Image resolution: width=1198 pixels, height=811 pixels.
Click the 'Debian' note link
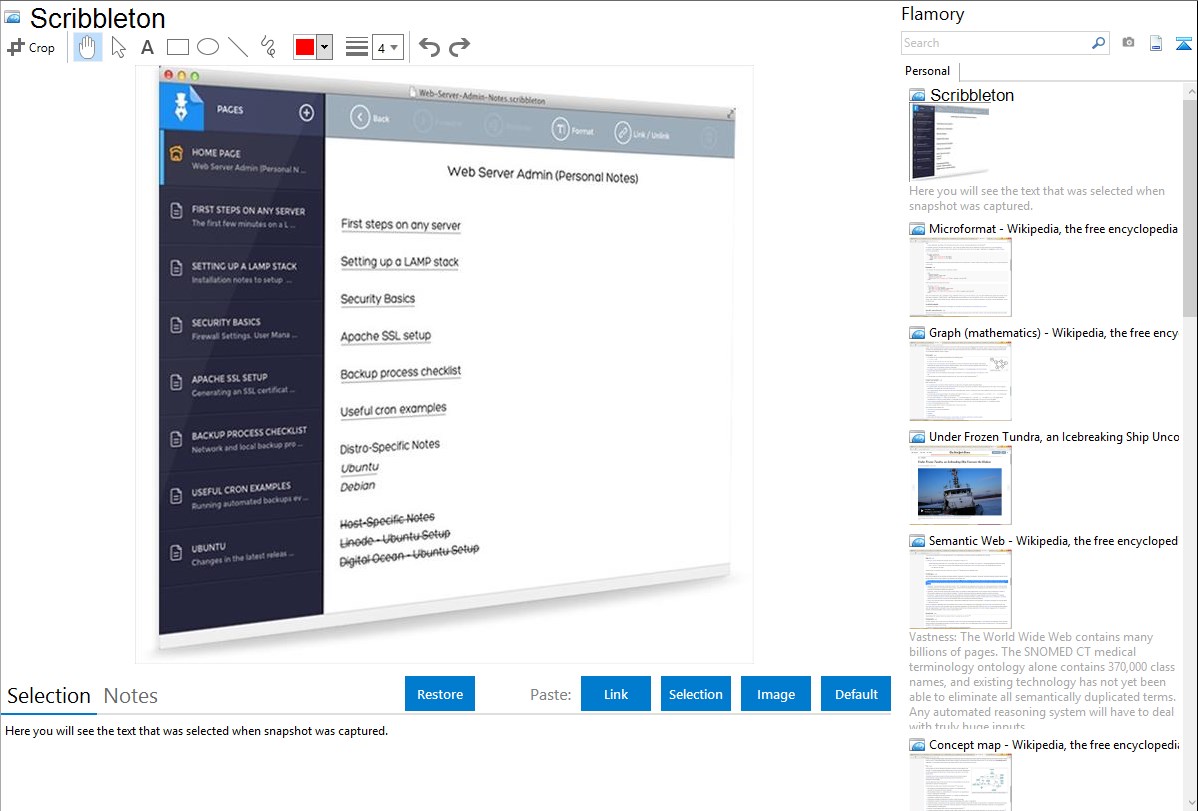(x=358, y=485)
